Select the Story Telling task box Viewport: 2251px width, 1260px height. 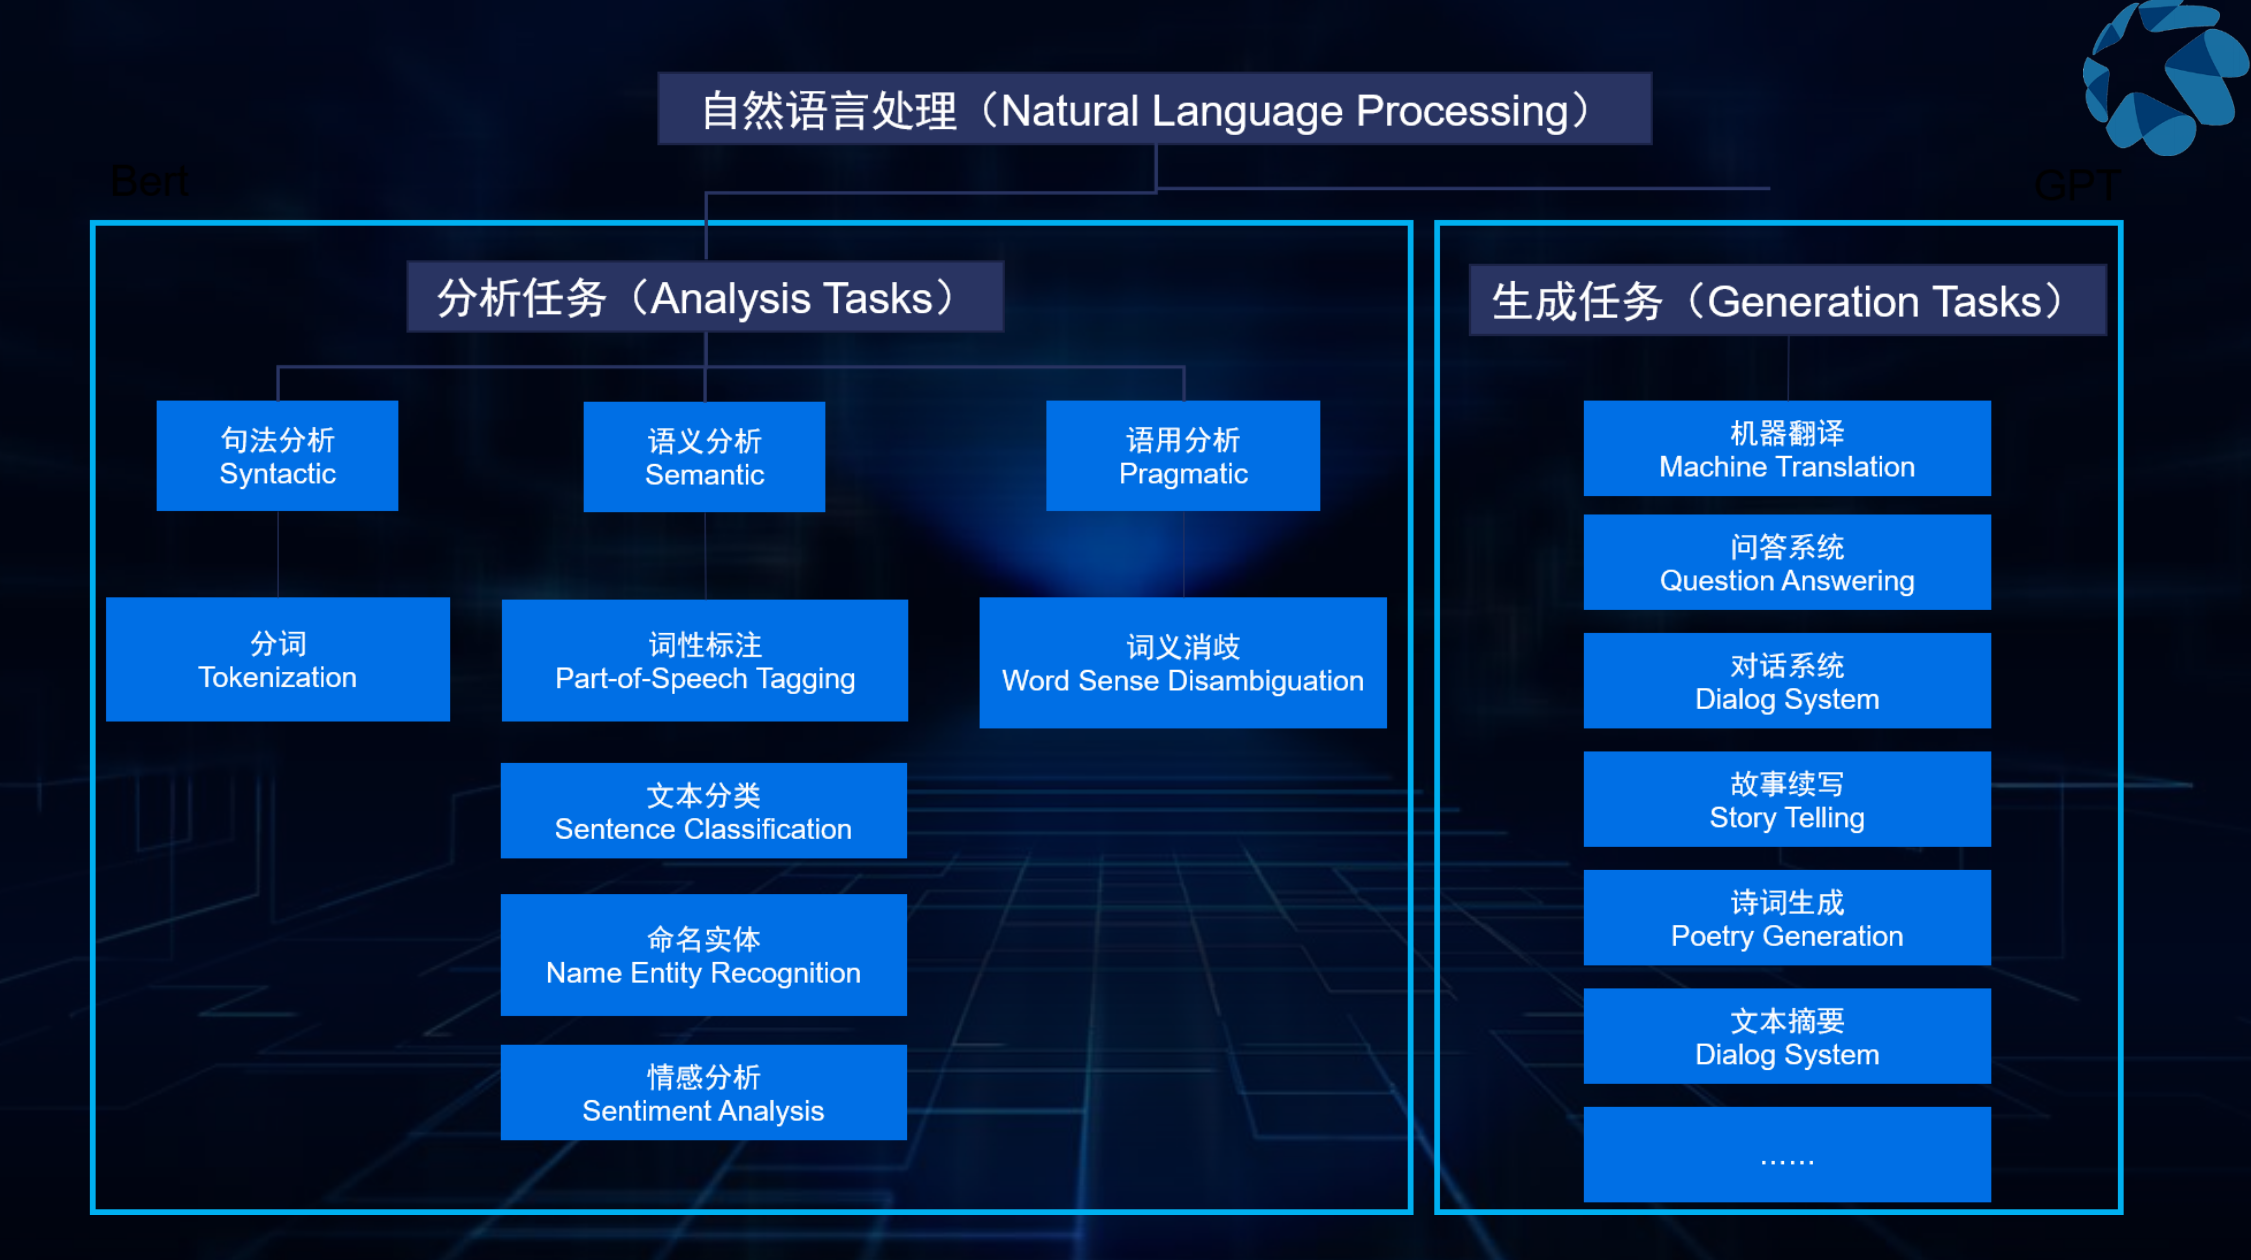(1786, 800)
